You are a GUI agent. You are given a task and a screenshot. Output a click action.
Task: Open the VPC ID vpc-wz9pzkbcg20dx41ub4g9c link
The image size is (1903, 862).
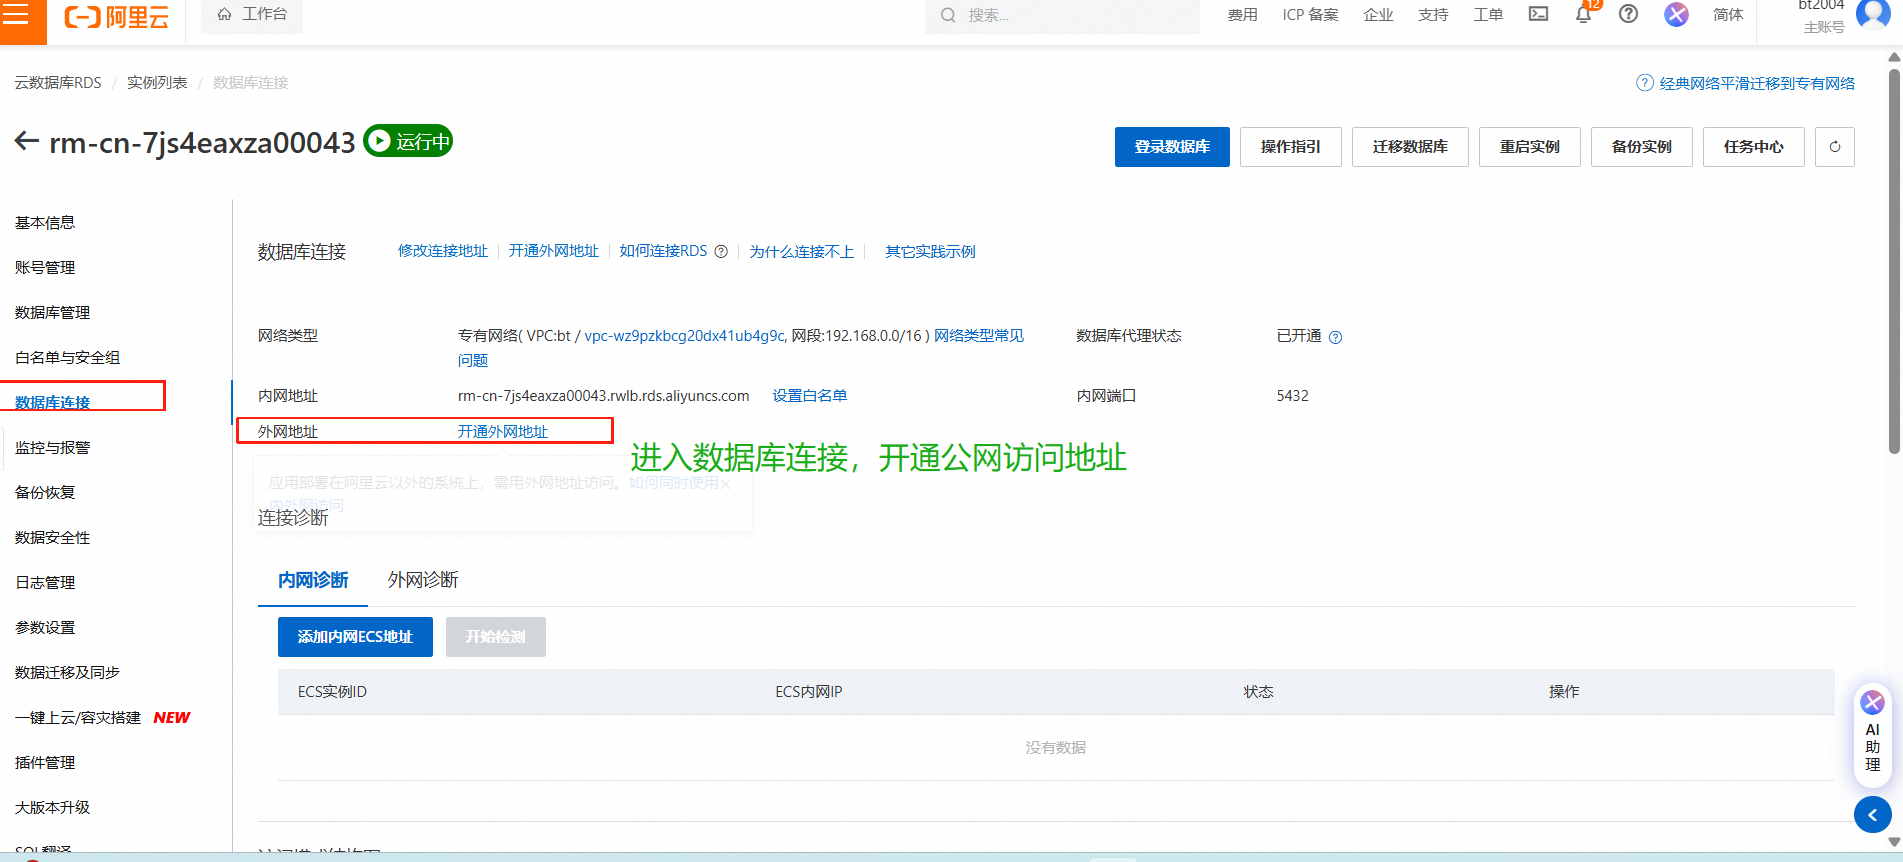[x=685, y=336]
